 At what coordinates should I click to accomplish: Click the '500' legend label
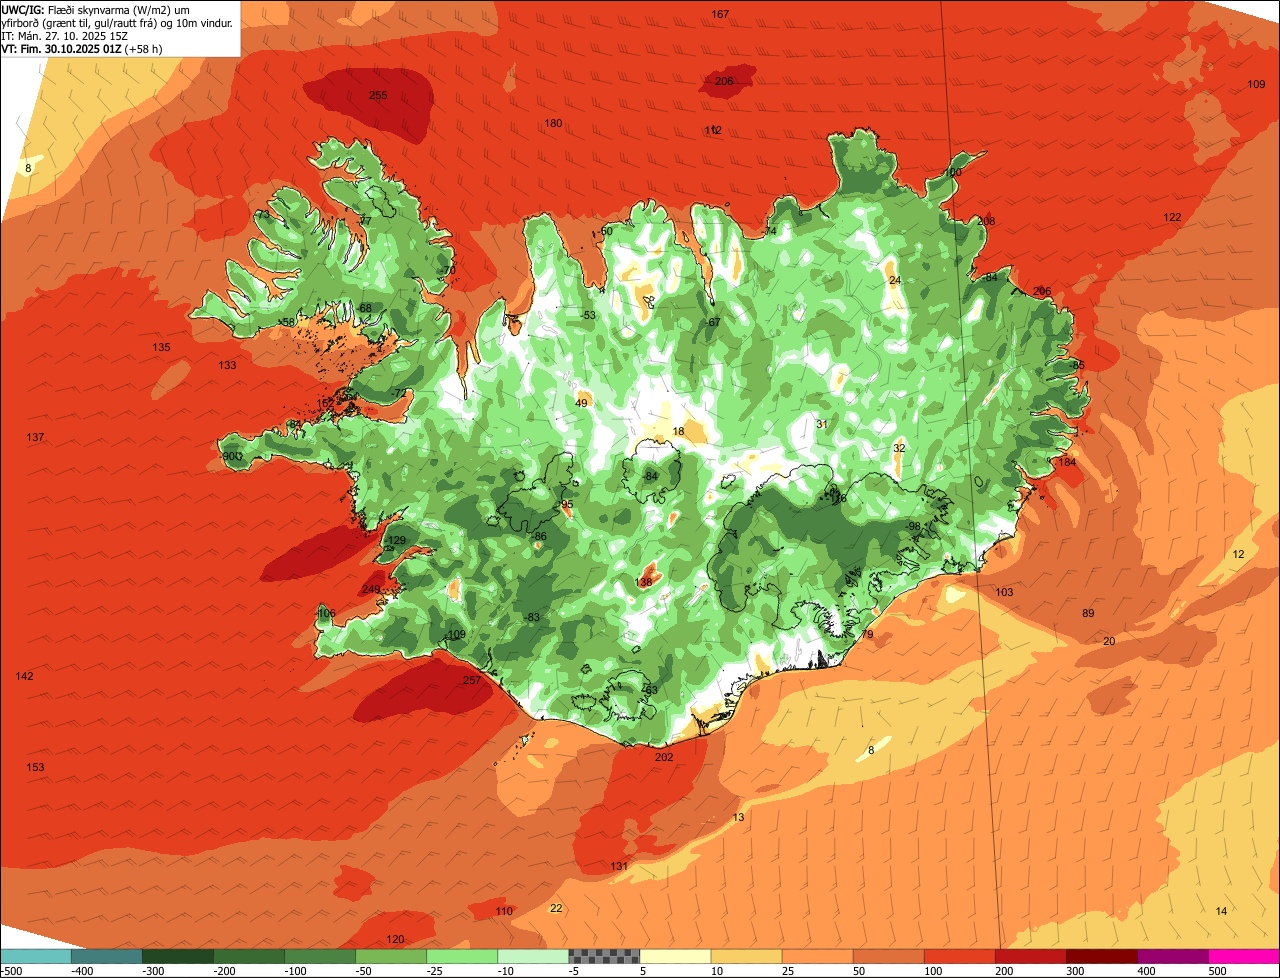point(1217,971)
